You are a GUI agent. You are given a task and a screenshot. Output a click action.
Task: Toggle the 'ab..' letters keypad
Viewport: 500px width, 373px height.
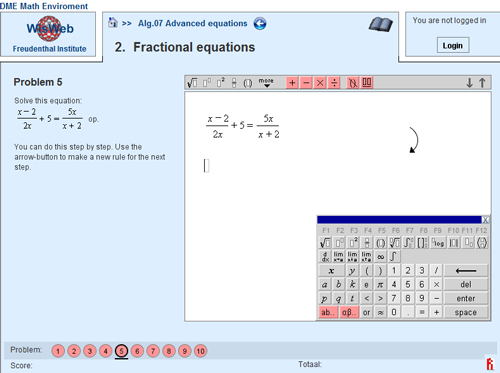(328, 312)
